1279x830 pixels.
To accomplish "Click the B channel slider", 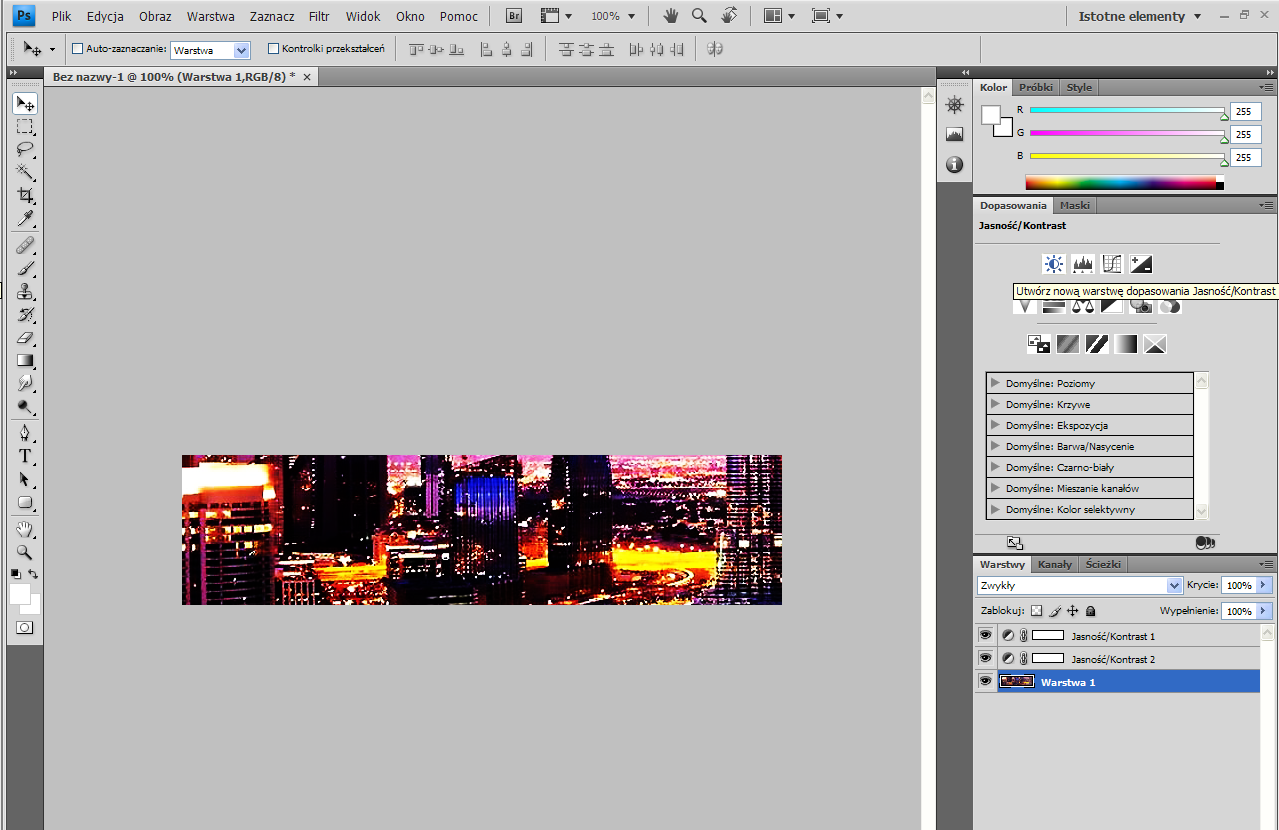I will point(1127,157).
